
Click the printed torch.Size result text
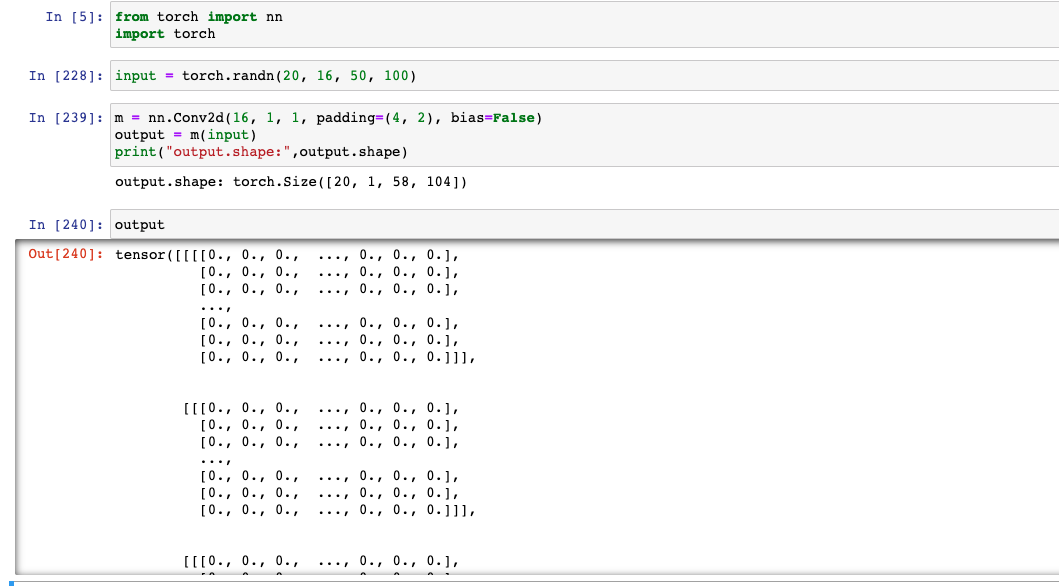(291, 182)
